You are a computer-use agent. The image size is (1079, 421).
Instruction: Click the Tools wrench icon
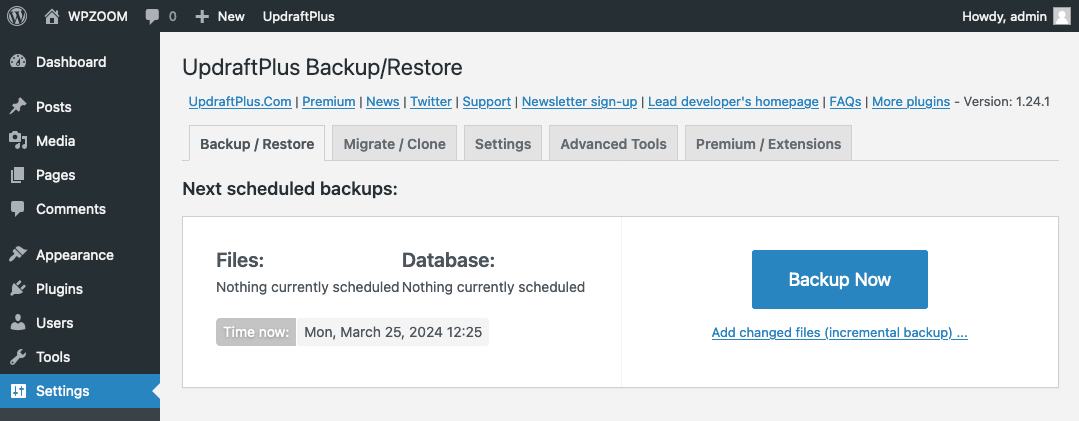[x=18, y=357]
